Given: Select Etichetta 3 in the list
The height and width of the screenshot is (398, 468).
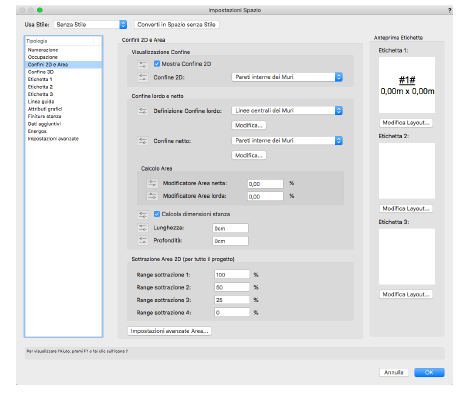Looking at the screenshot, I should coord(63,94).
